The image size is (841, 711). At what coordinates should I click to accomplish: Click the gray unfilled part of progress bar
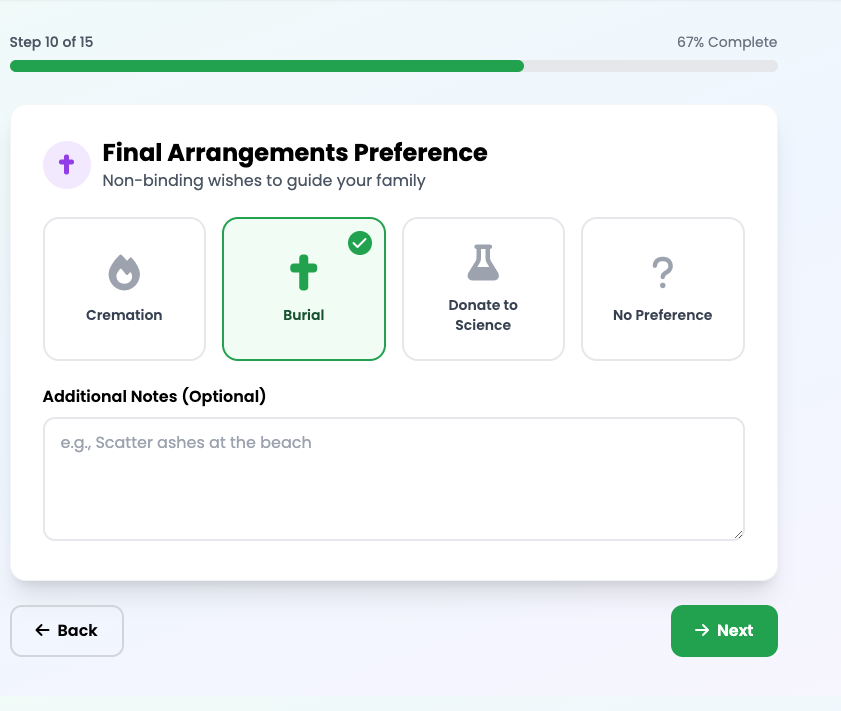pos(650,66)
